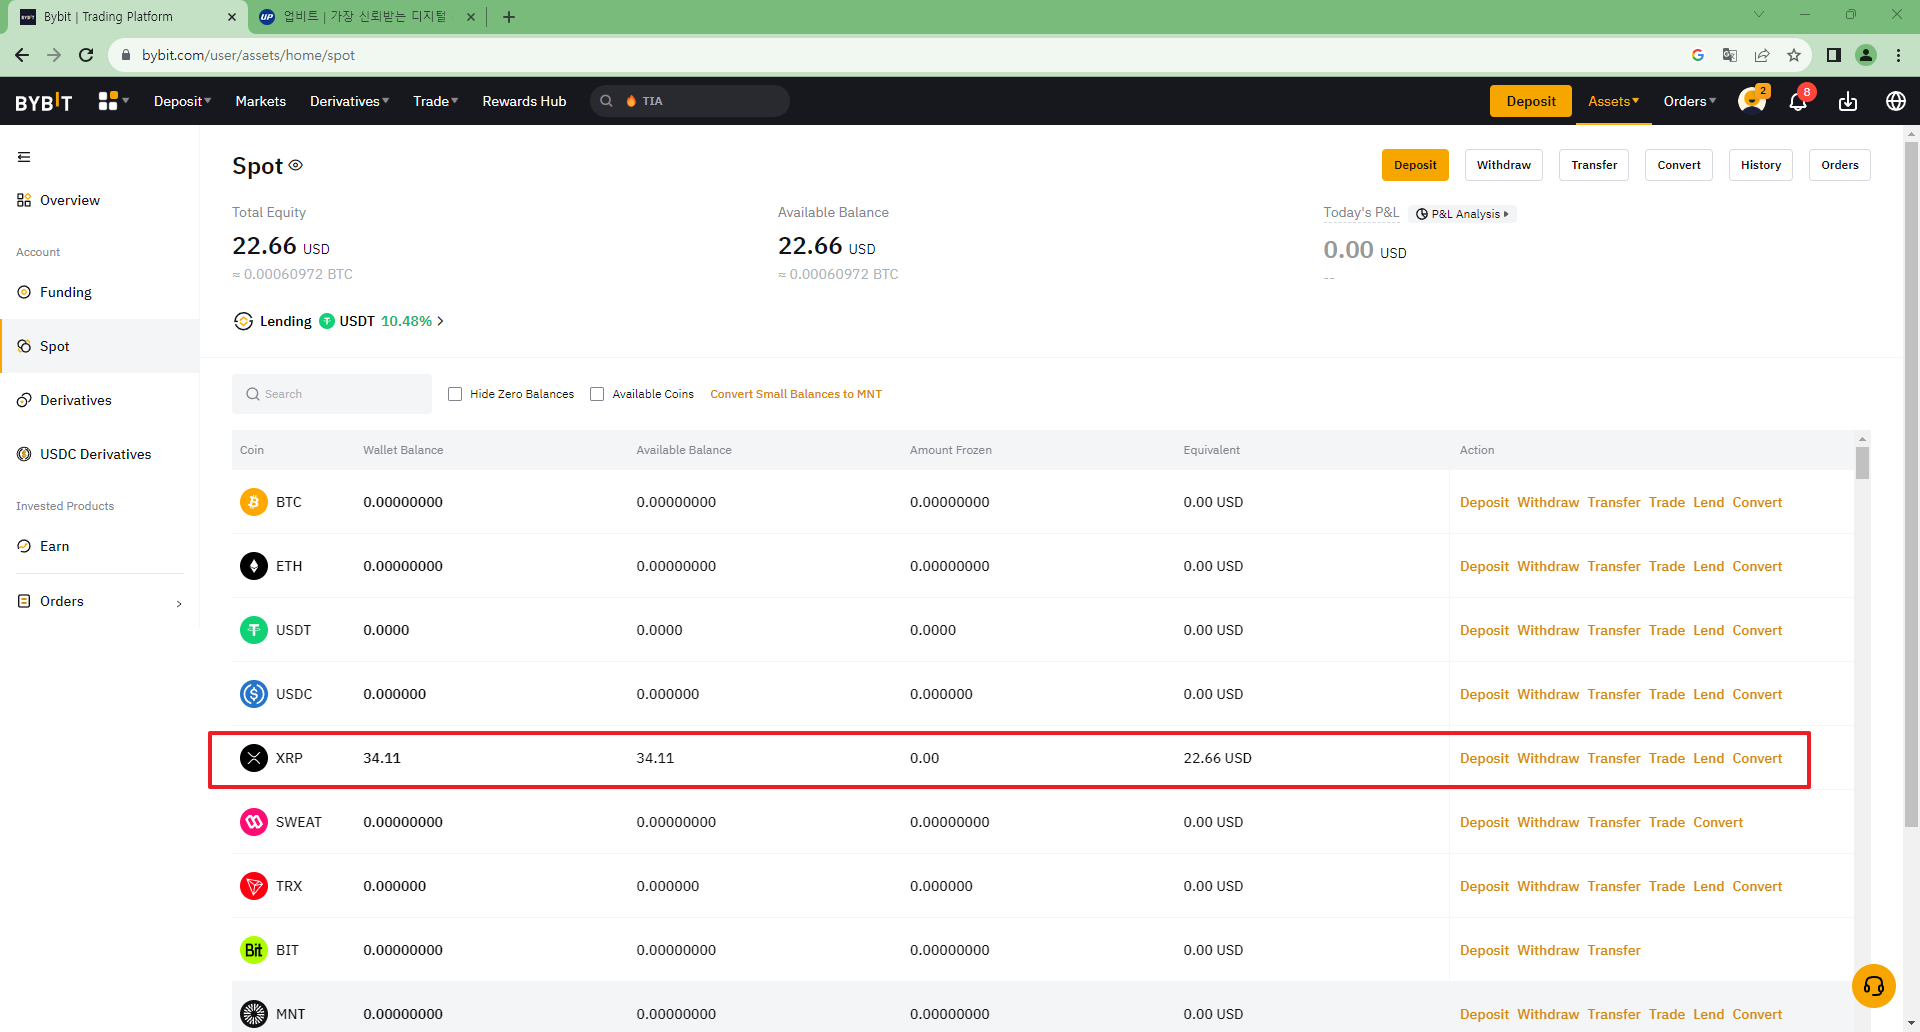This screenshot has height=1032, width=1920.
Task: Bookmark this page with star icon
Action: point(1794,55)
